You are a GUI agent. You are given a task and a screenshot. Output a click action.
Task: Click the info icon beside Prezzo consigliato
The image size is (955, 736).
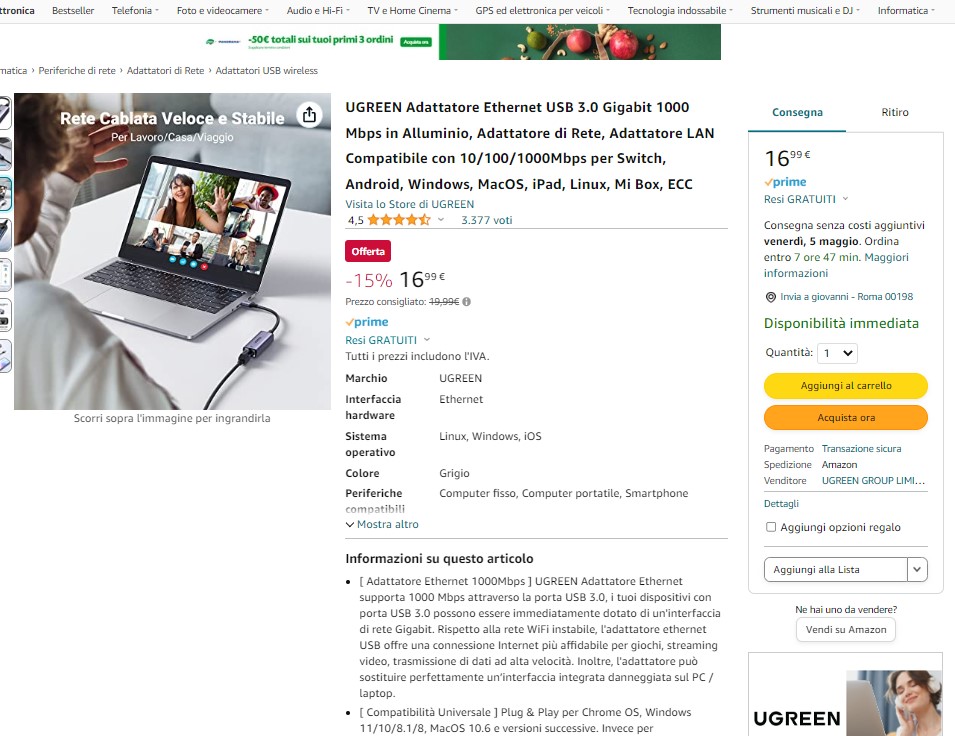467,302
